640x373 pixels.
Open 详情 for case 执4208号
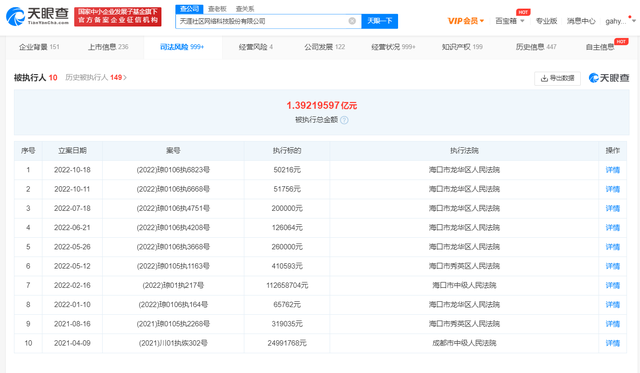click(x=613, y=227)
